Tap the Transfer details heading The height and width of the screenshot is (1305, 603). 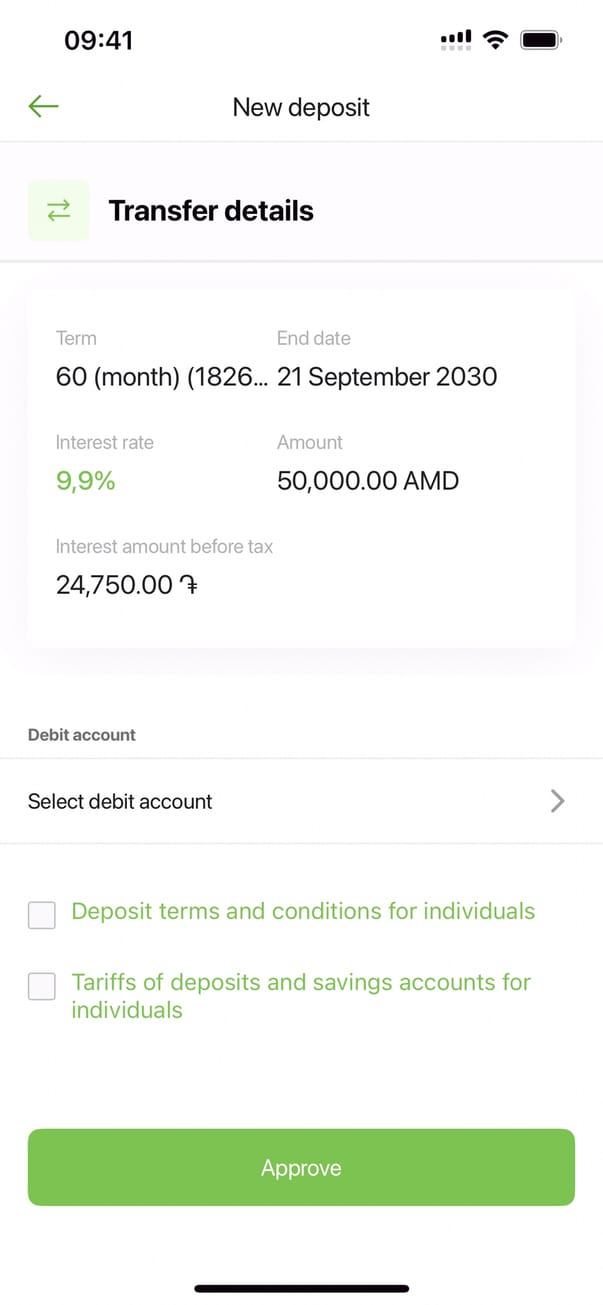point(211,211)
